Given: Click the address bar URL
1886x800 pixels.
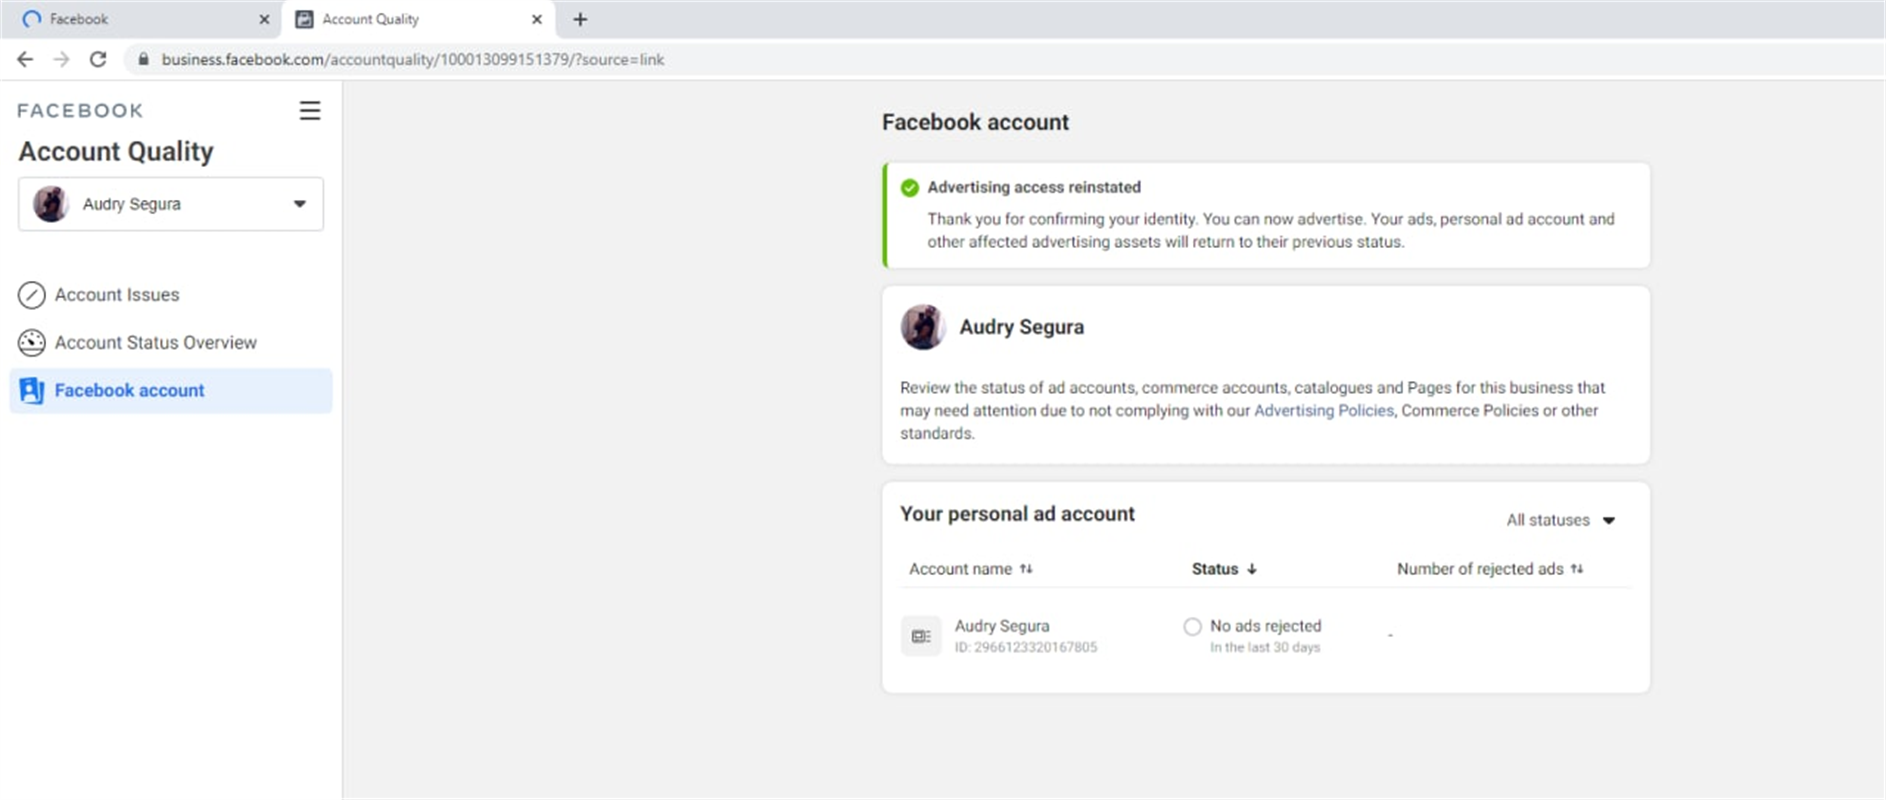Looking at the screenshot, I should click(412, 59).
